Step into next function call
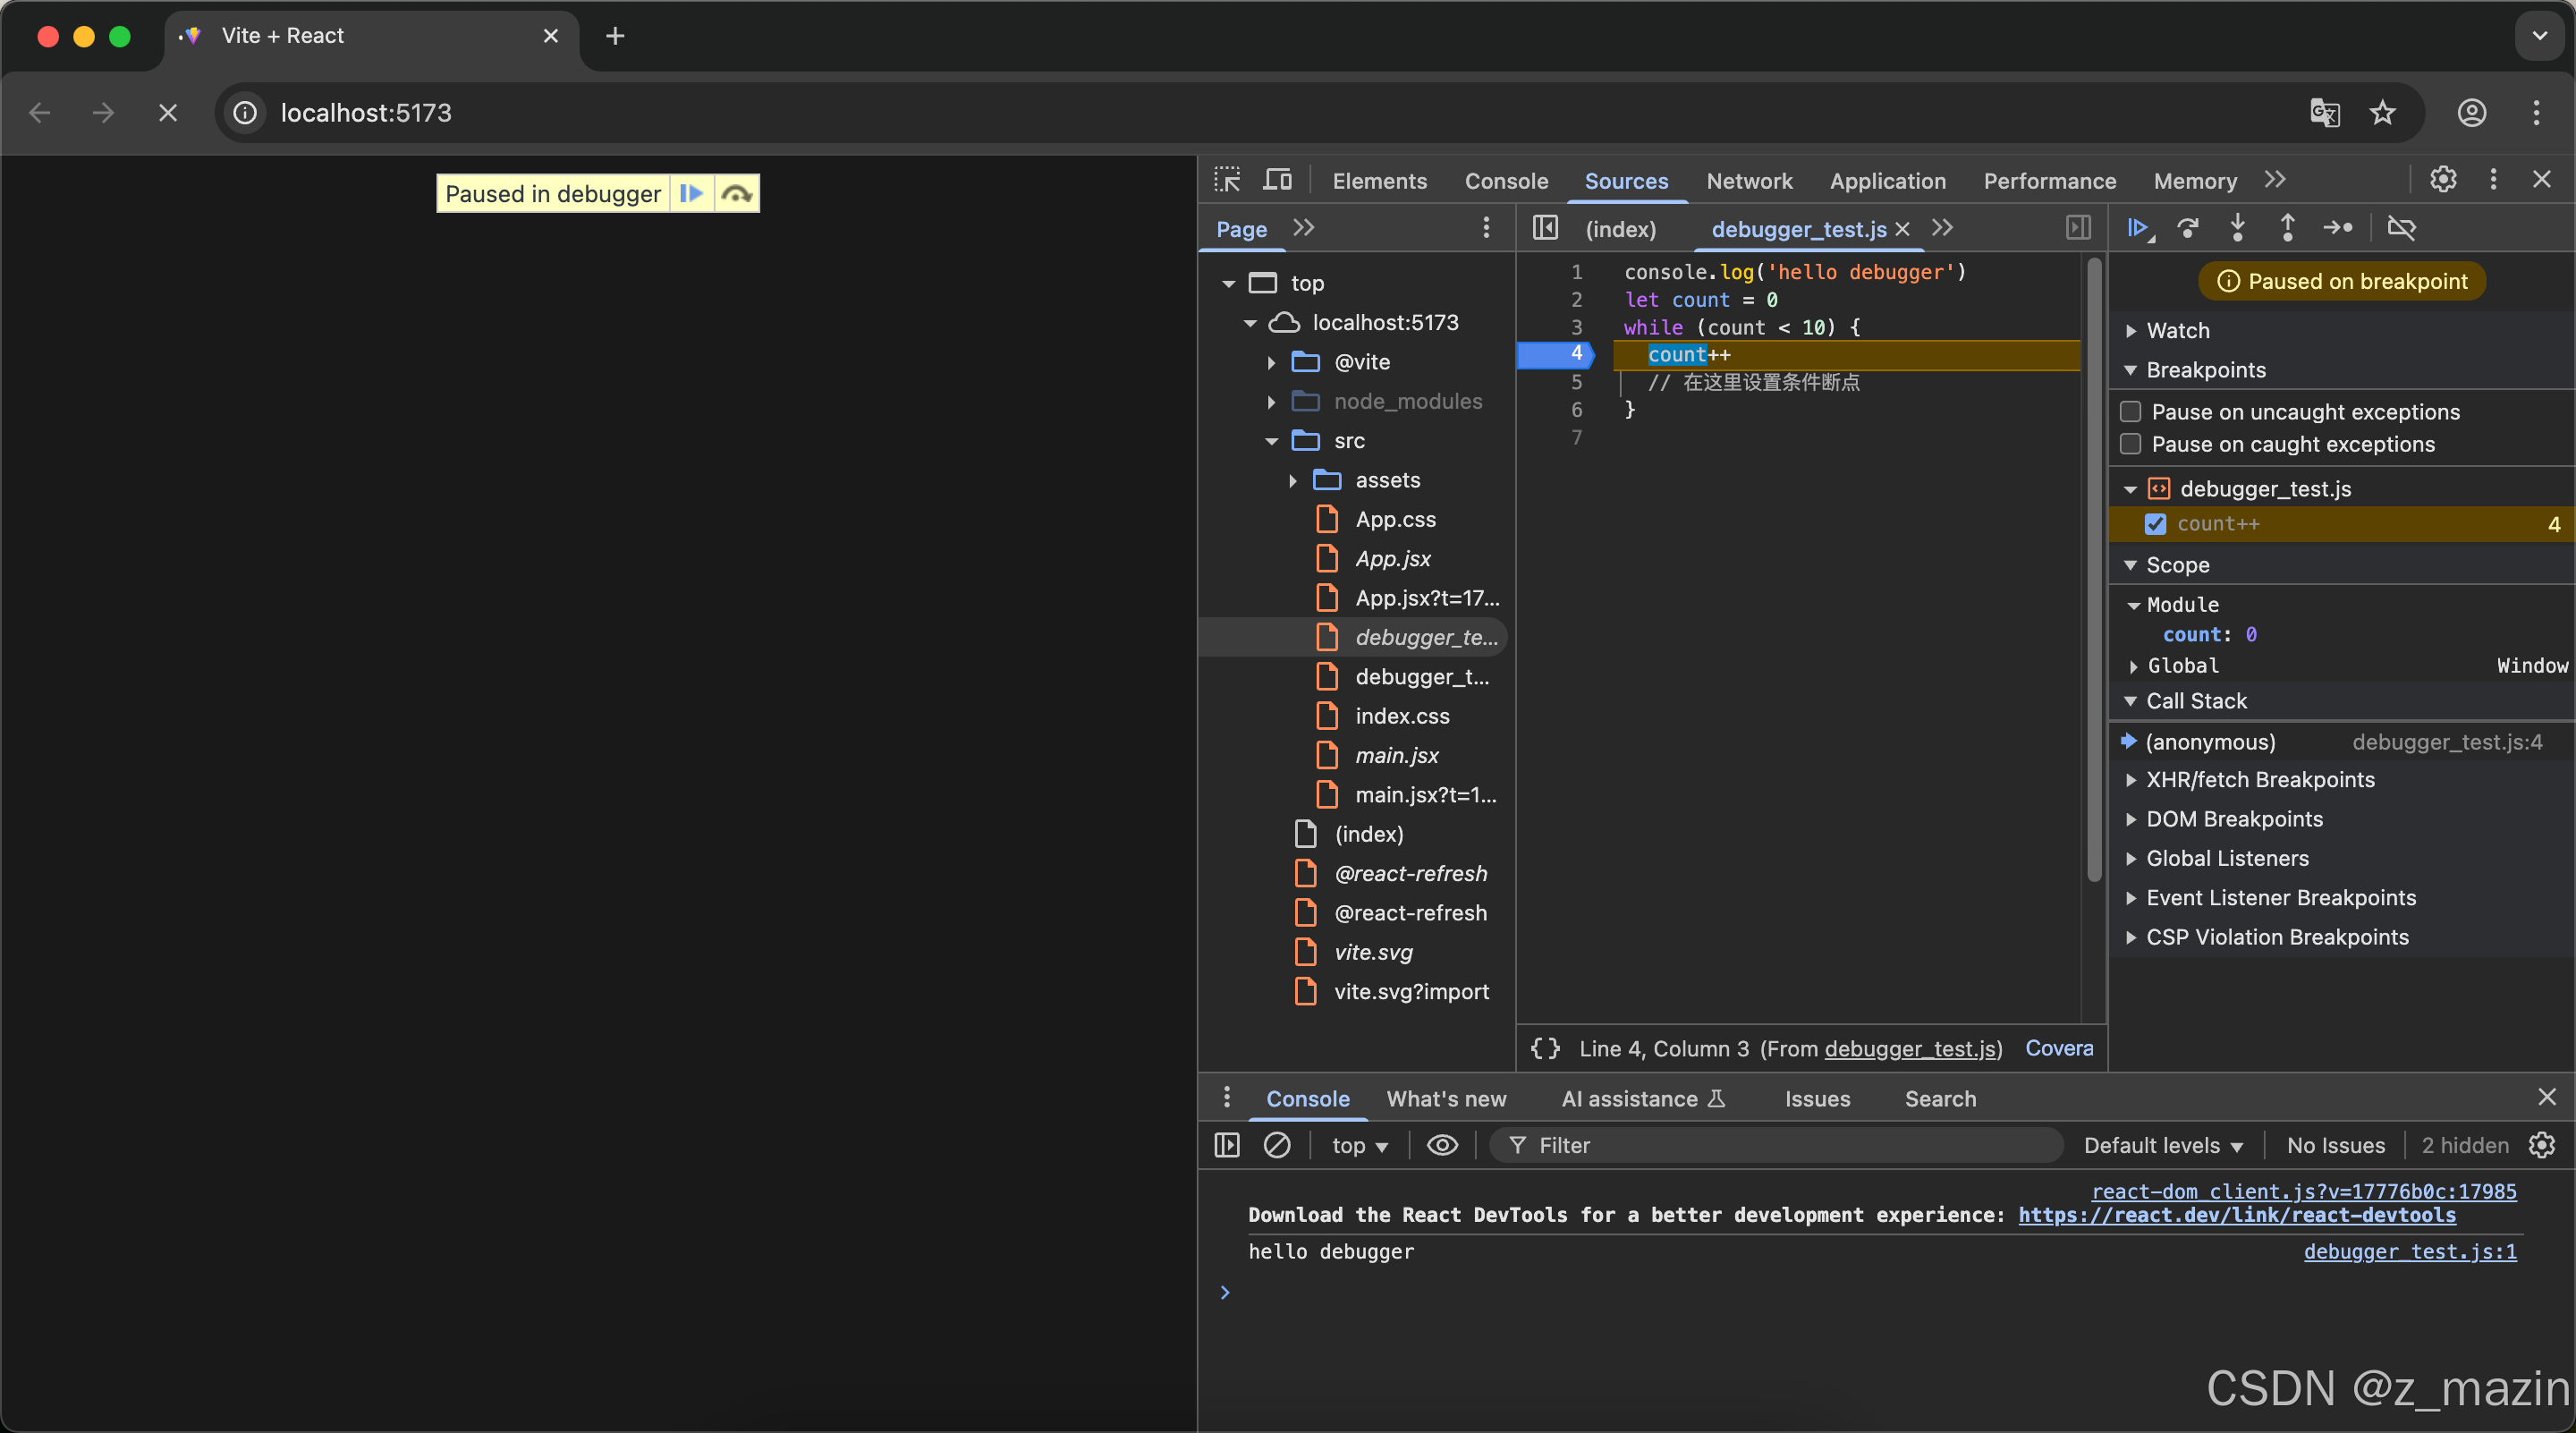 pos(2237,228)
